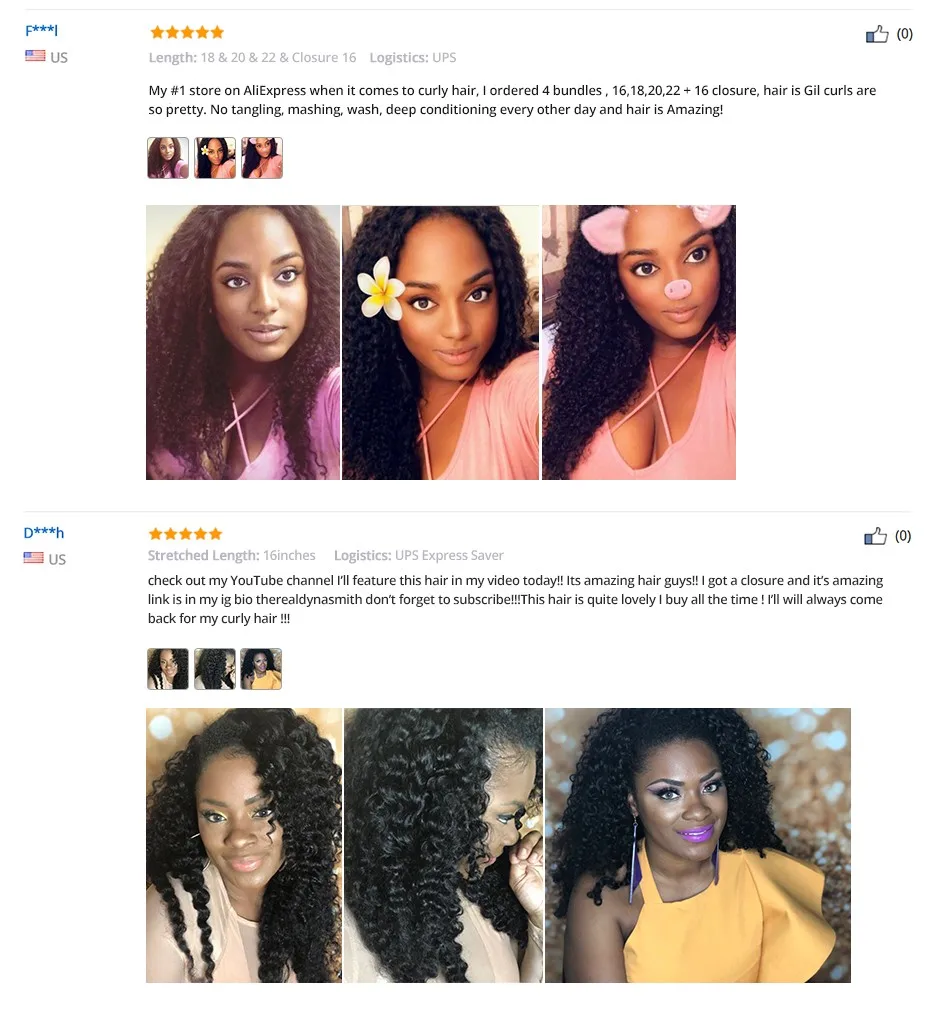This screenshot has width=940, height=1011.
Task: Open large photo of woman in yellow top
Action: click(698, 845)
